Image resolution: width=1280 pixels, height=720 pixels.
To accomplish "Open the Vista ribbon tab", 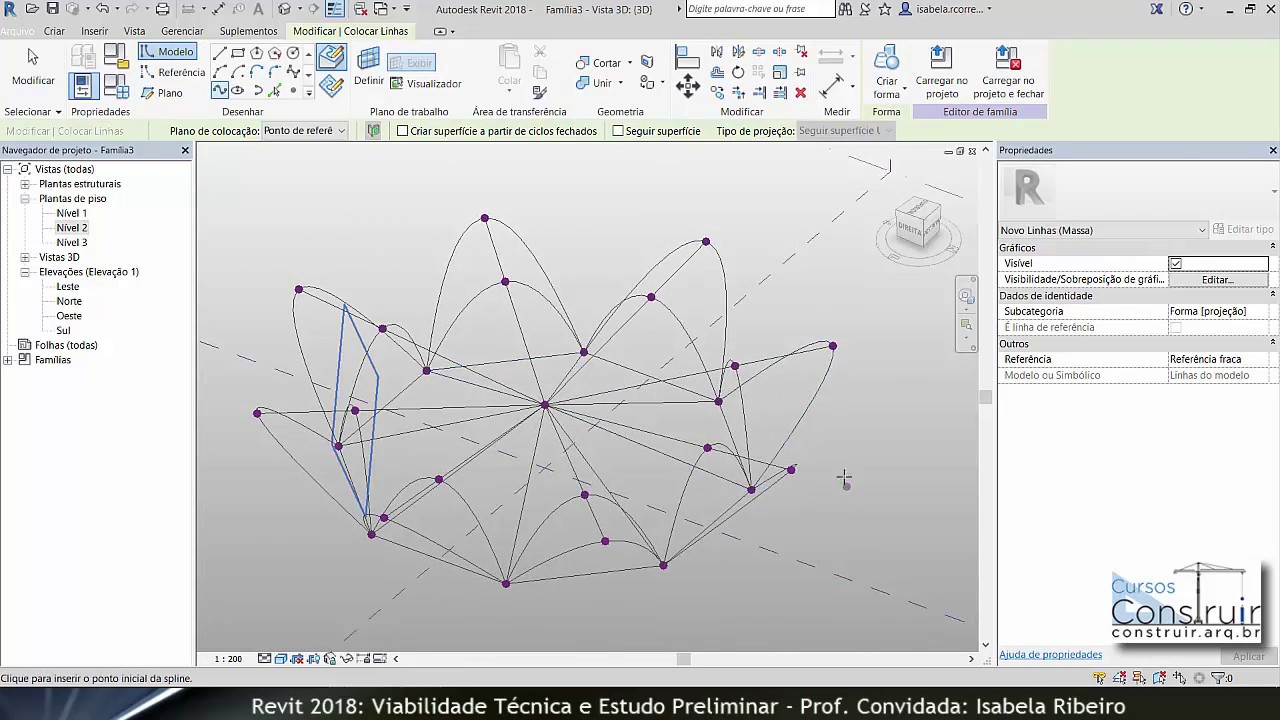I will (134, 31).
